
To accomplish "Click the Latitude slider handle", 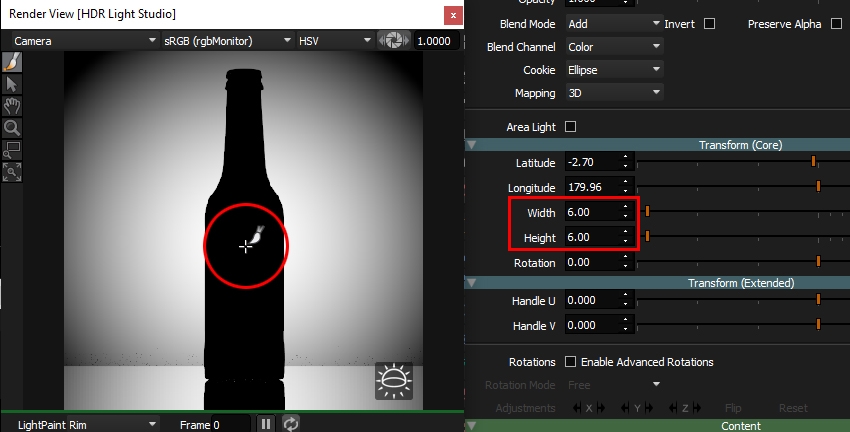I will (x=813, y=161).
